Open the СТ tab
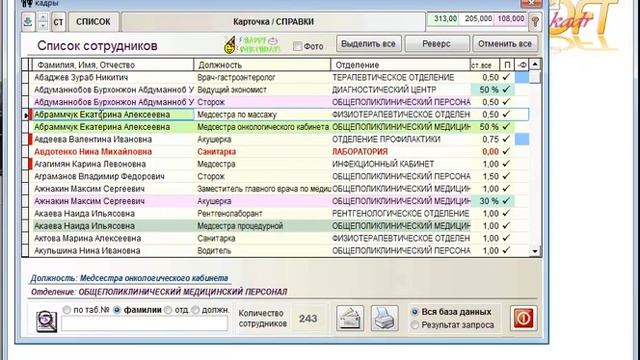640x360 pixels. click(58, 22)
